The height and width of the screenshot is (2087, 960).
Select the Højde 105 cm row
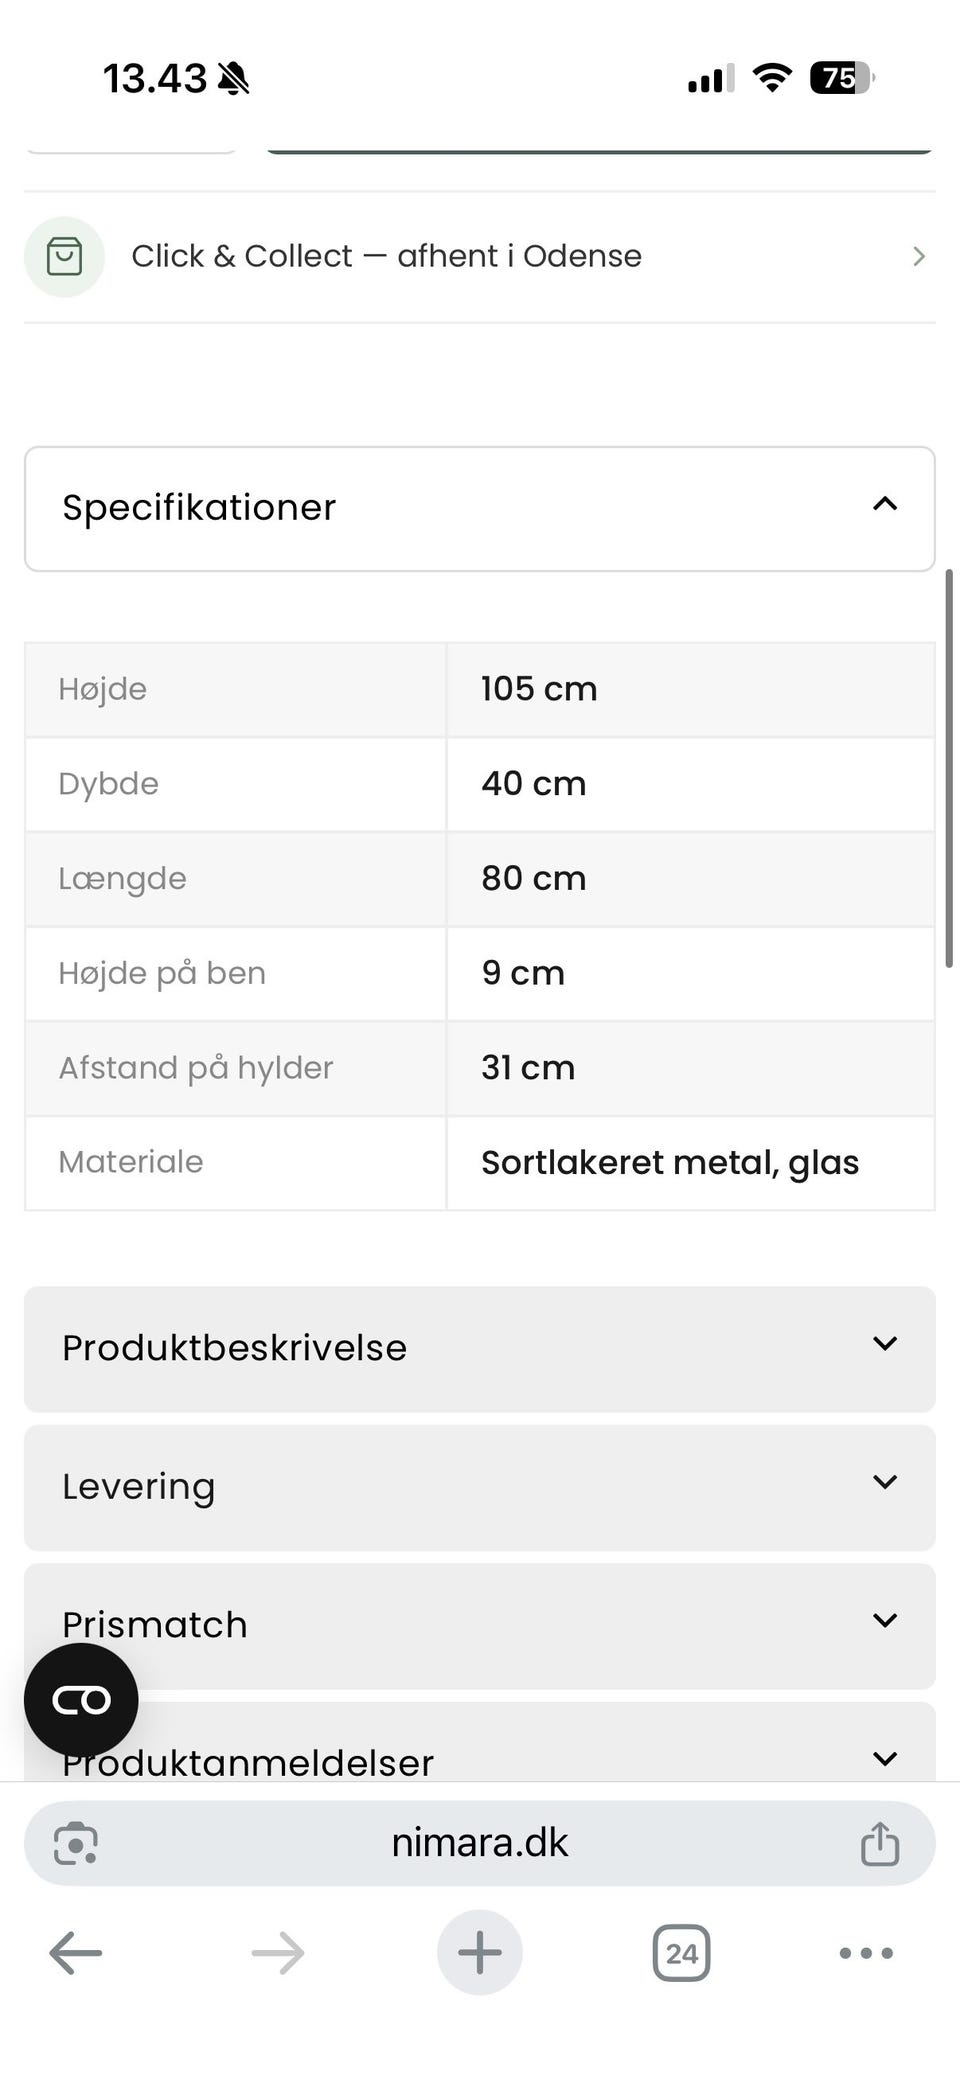[480, 689]
